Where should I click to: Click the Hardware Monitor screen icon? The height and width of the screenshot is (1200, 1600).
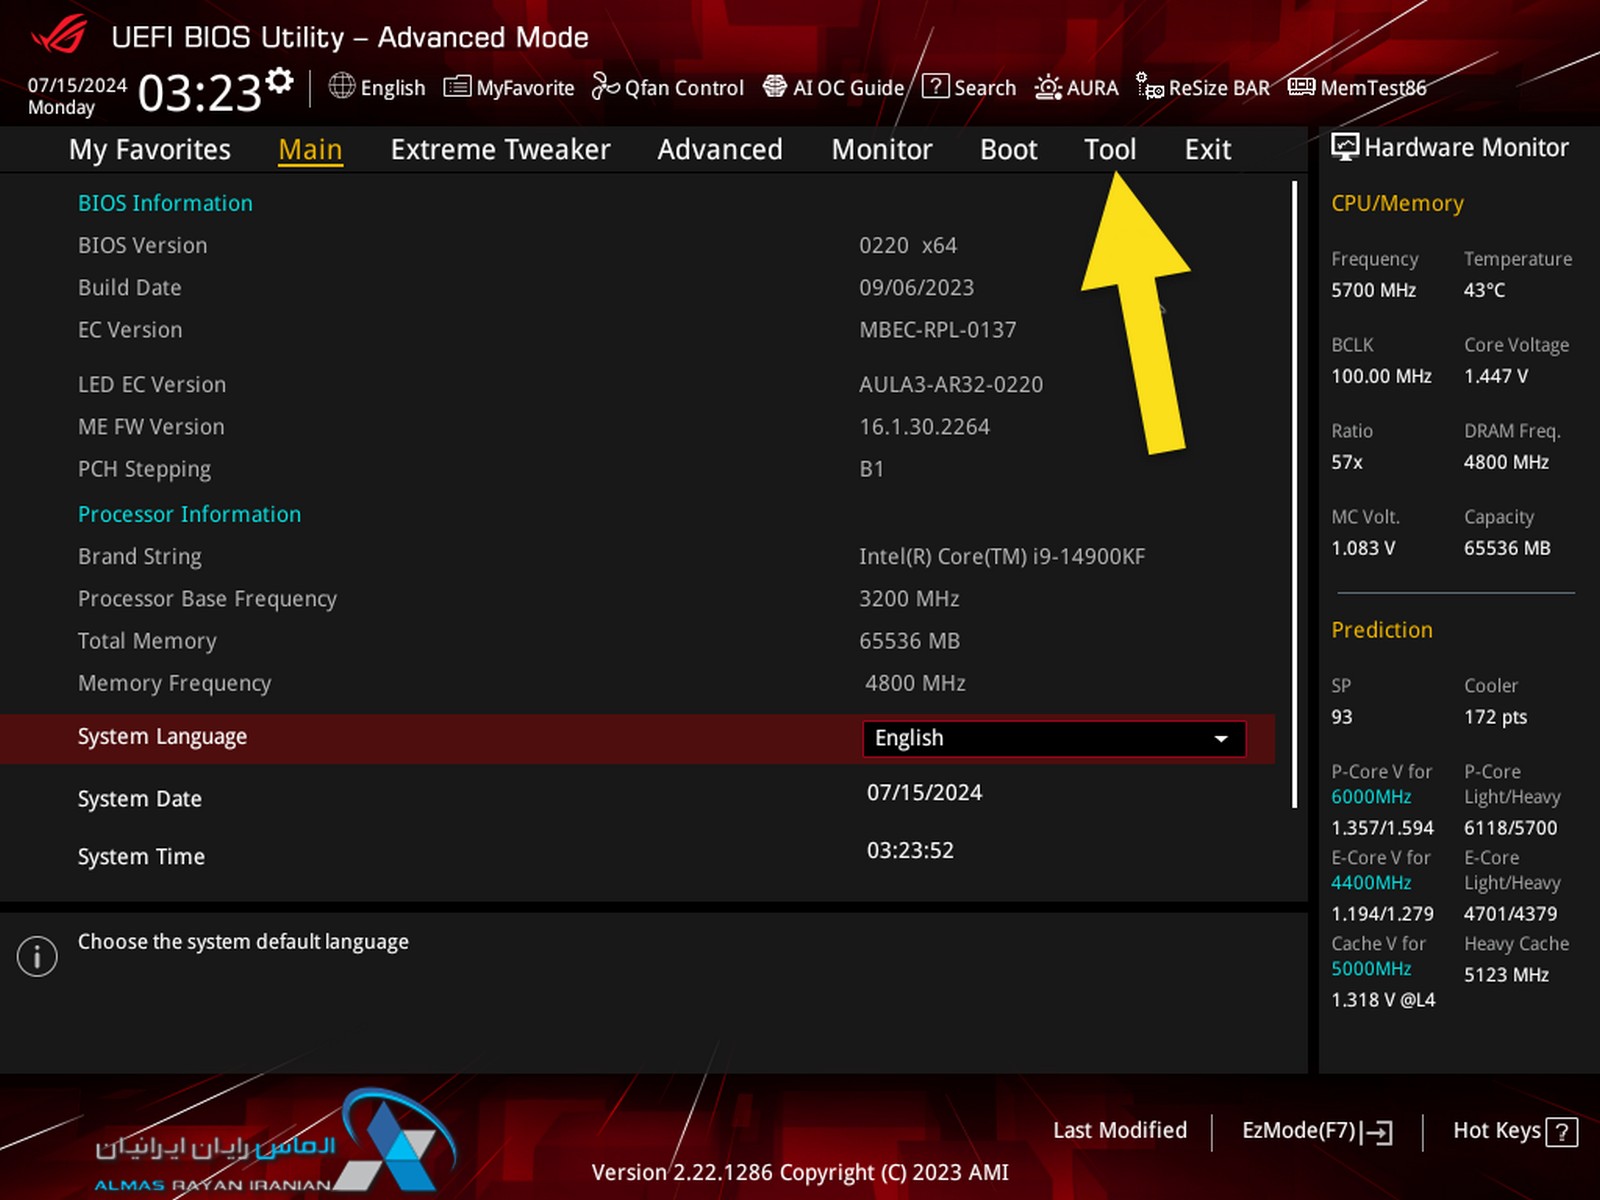click(1345, 148)
